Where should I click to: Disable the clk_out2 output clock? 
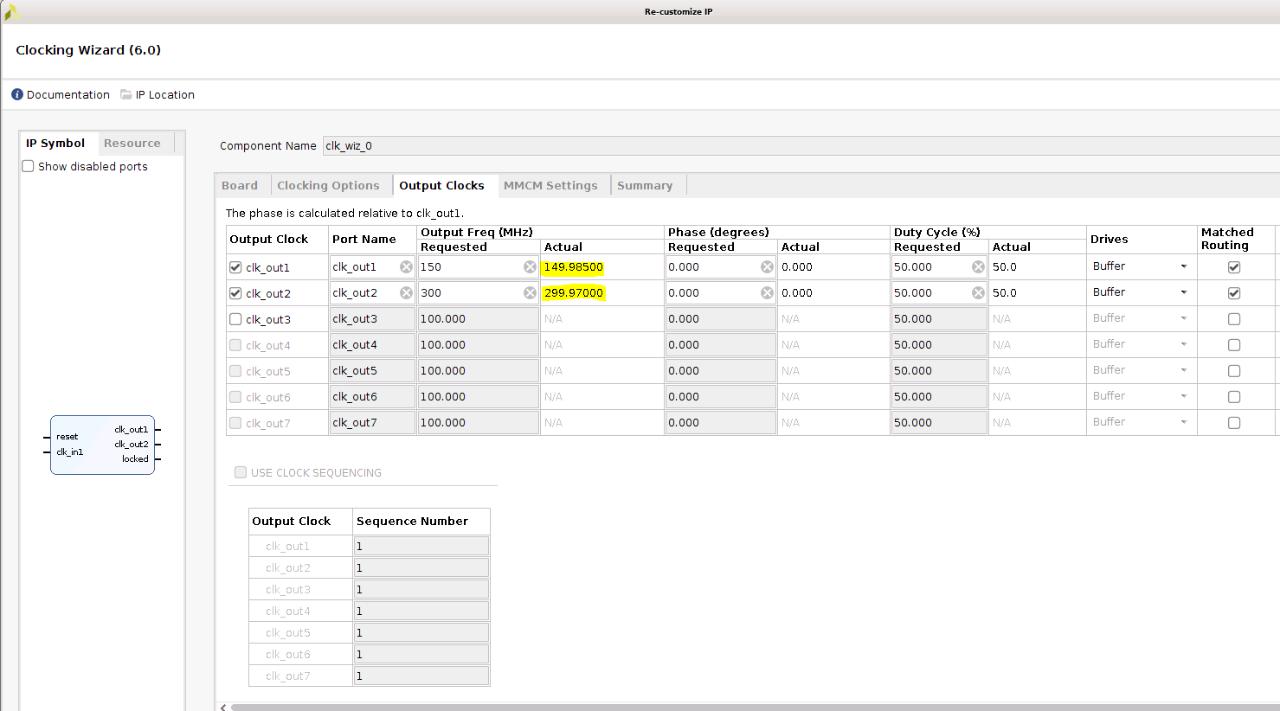(236, 293)
